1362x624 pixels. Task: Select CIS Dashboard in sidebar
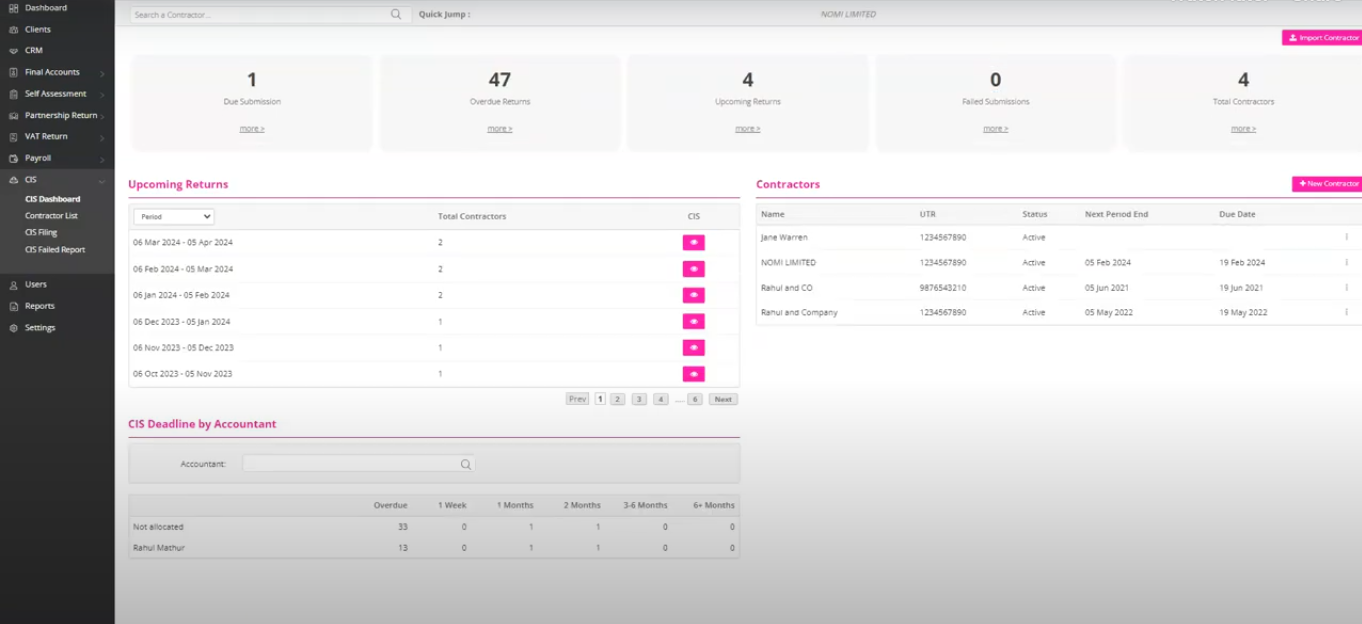click(53, 199)
